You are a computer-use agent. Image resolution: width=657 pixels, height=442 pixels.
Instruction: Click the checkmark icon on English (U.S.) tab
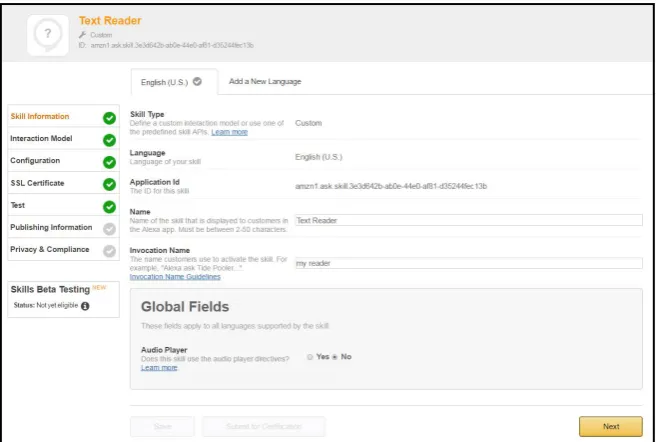pos(197,82)
